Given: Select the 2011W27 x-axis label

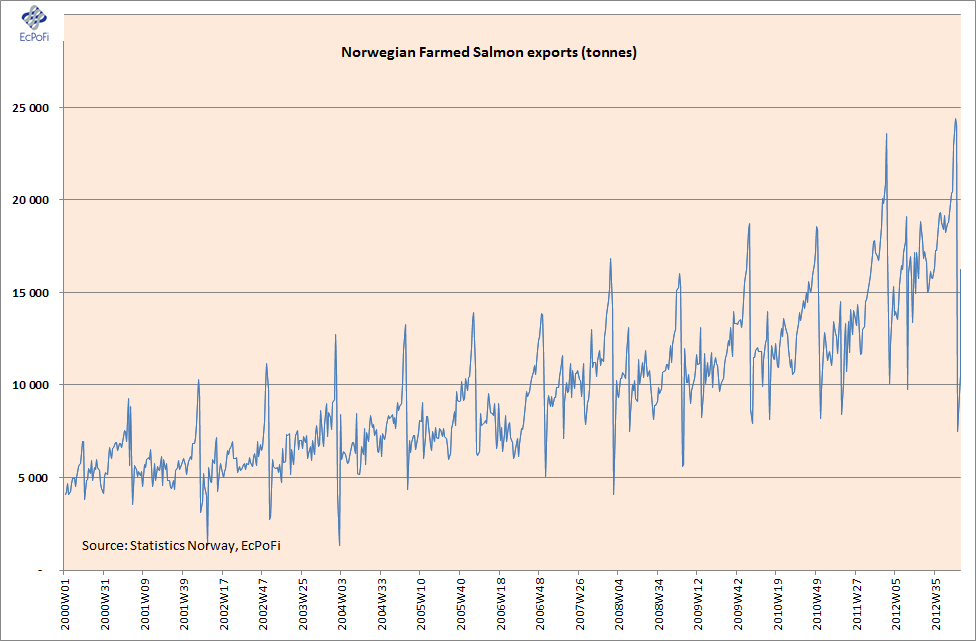Looking at the screenshot, I should 856,606.
